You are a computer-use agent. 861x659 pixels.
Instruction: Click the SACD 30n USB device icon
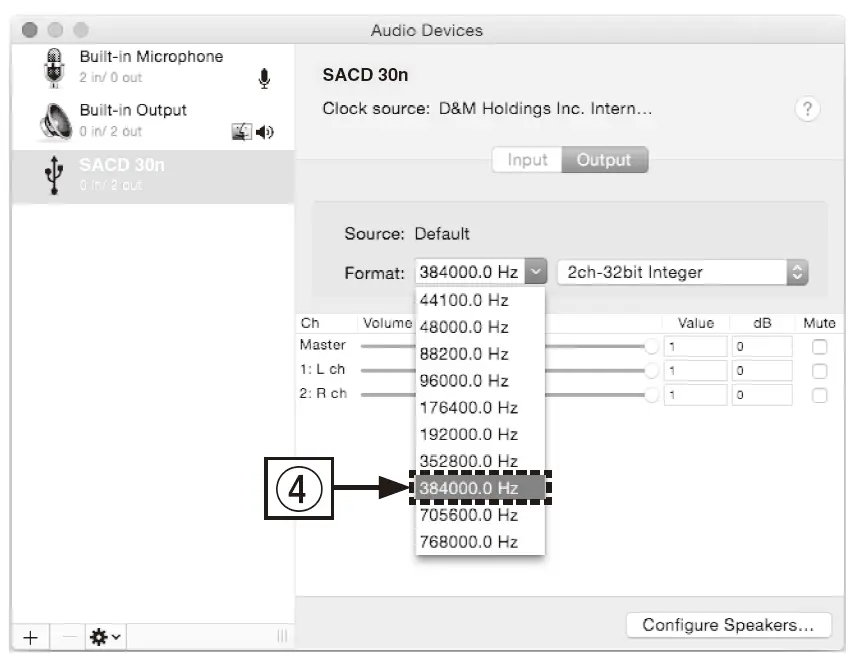click(54, 175)
